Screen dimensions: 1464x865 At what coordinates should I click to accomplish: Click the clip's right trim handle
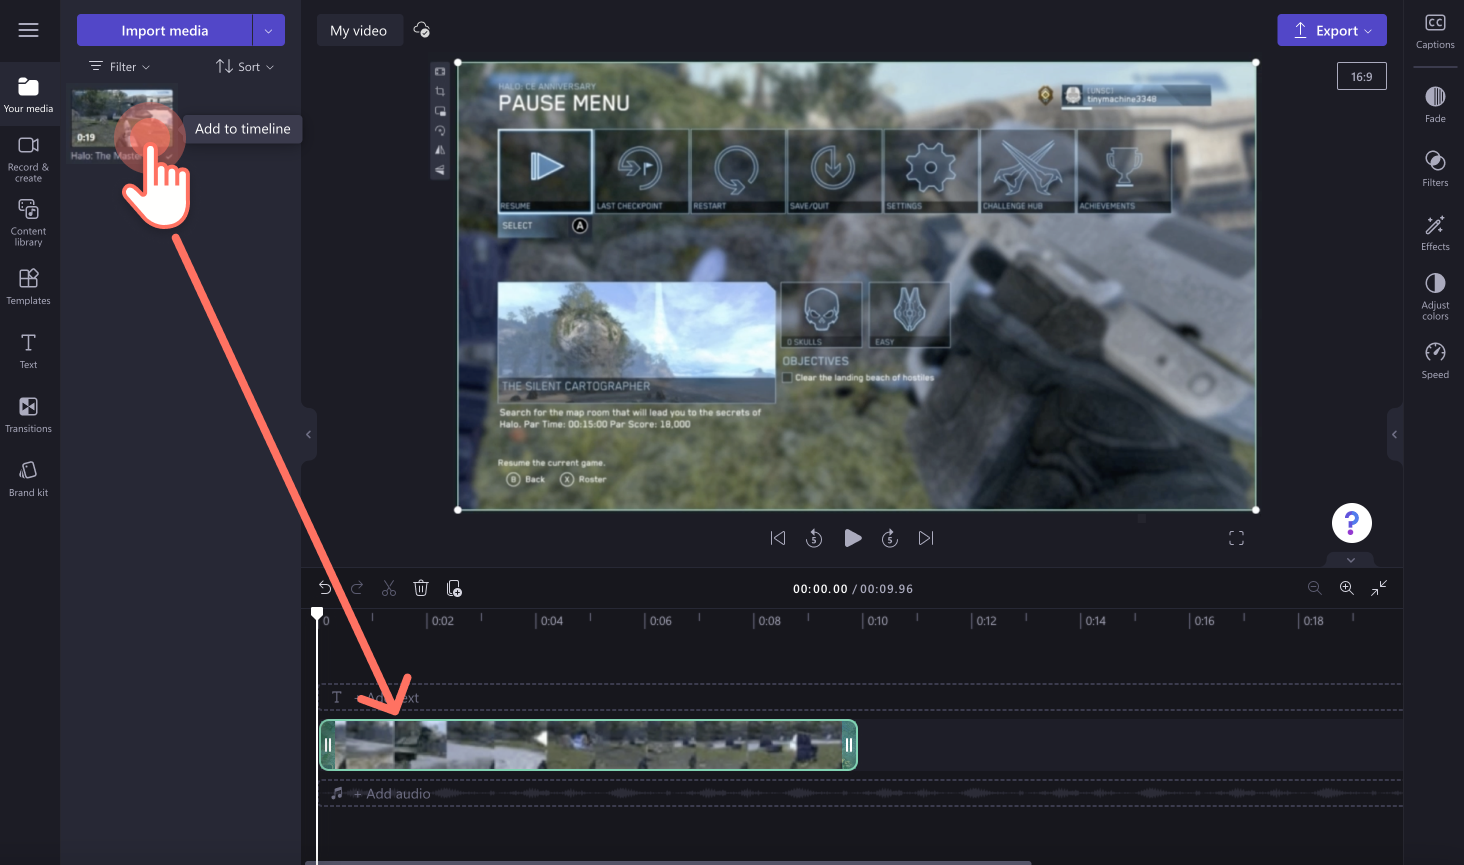coord(849,745)
